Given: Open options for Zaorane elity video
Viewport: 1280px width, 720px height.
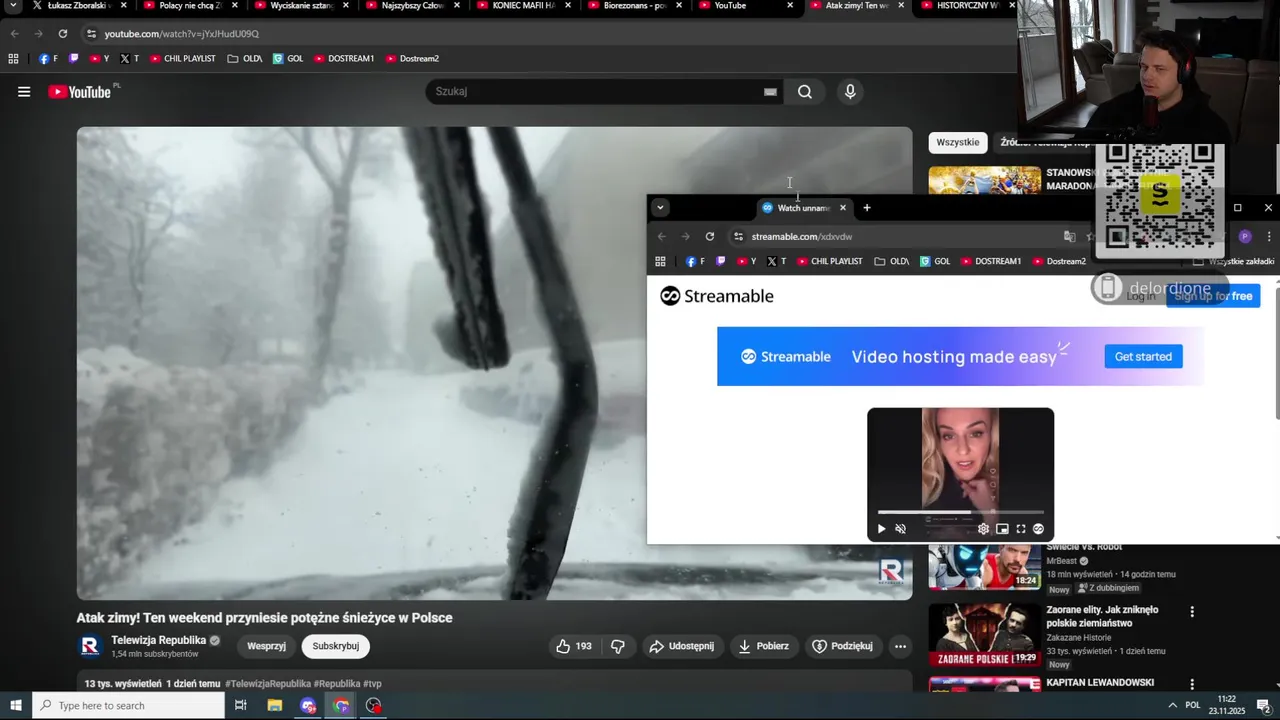Looking at the screenshot, I should 1192,611.
